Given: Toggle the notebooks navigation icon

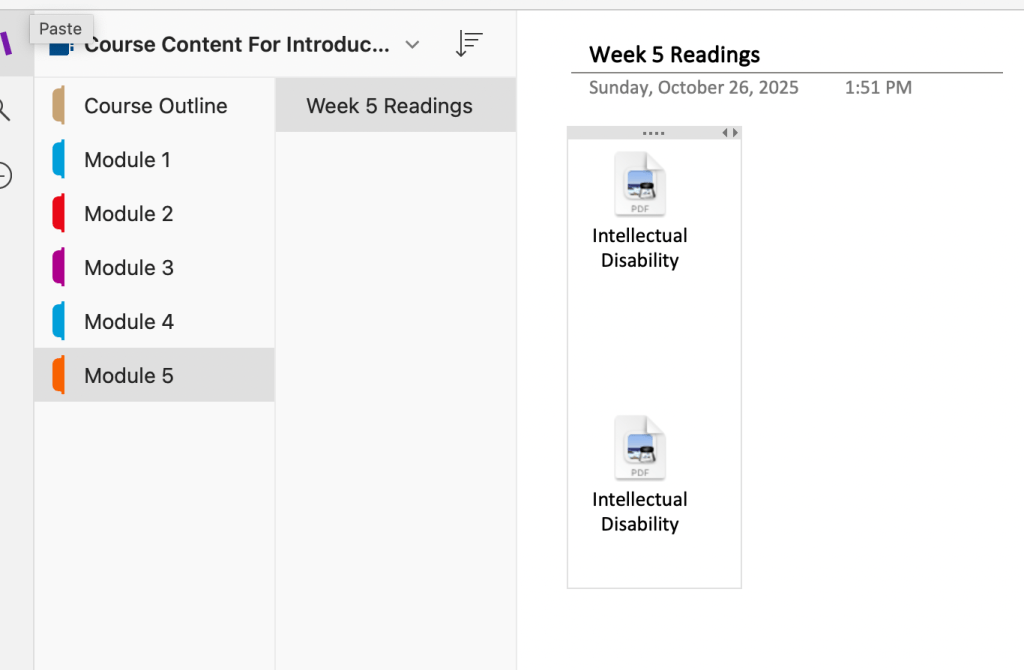Looking at the screenshot, I should click(7, 44).
